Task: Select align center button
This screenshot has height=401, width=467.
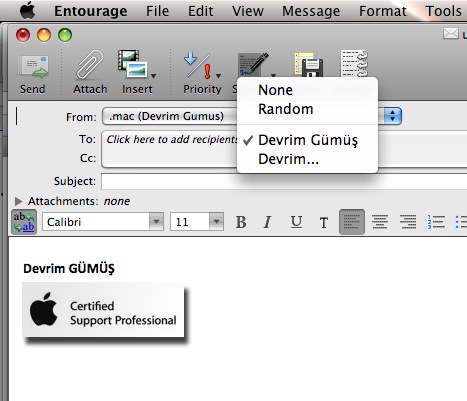Action: 380,222
